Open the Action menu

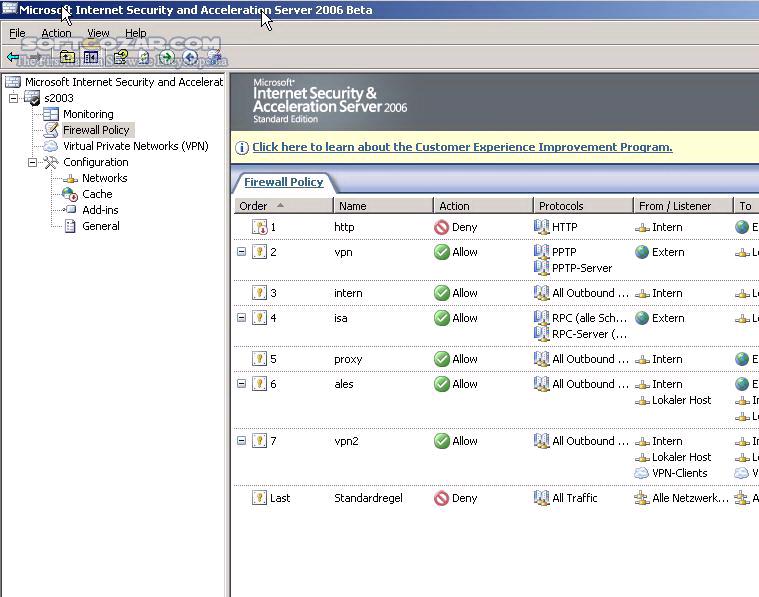tap(56, 33)
